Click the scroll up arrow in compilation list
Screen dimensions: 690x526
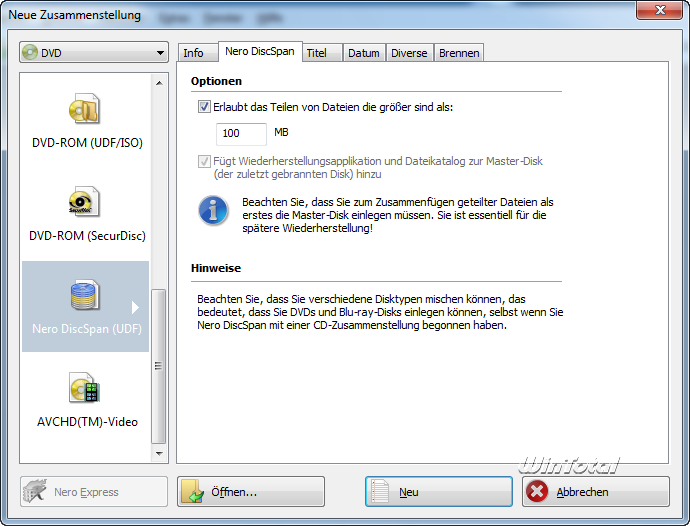[x=159, y=83]
